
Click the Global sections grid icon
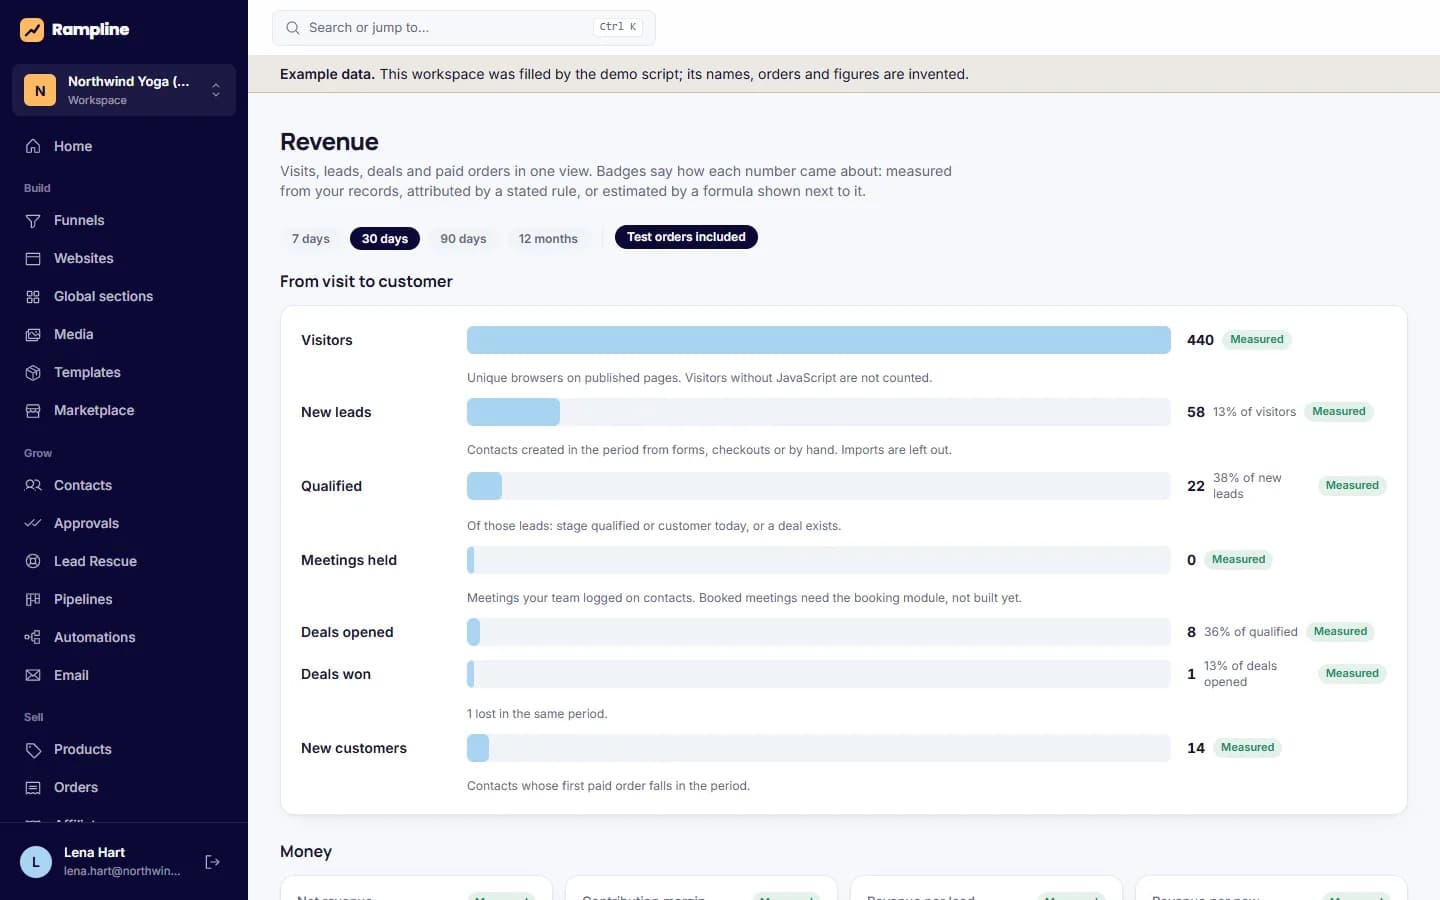tap(33, 296)
